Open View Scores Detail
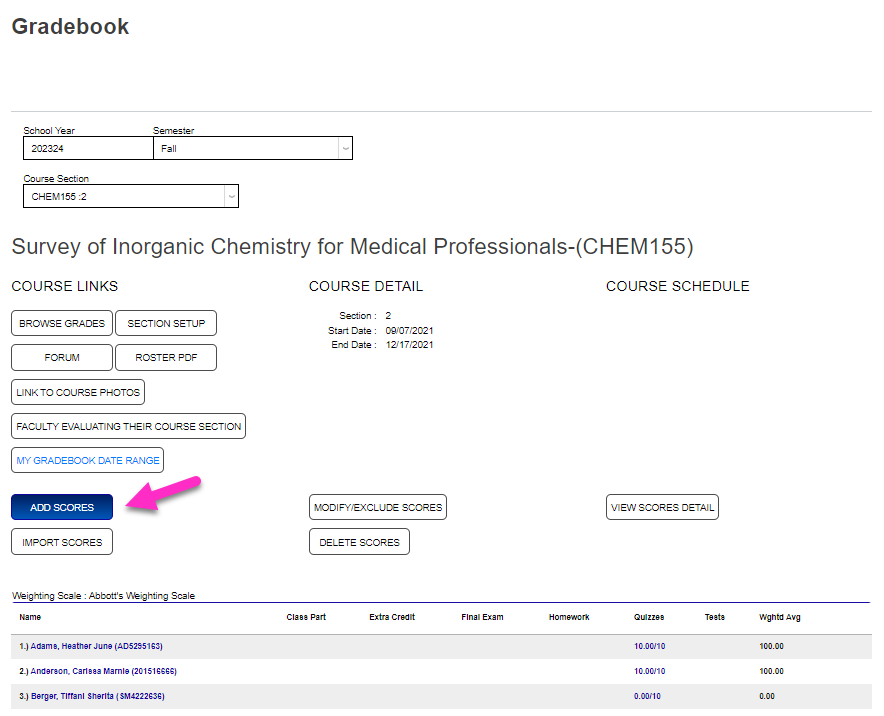Screen dimensions: 884x716 point(661,507)
